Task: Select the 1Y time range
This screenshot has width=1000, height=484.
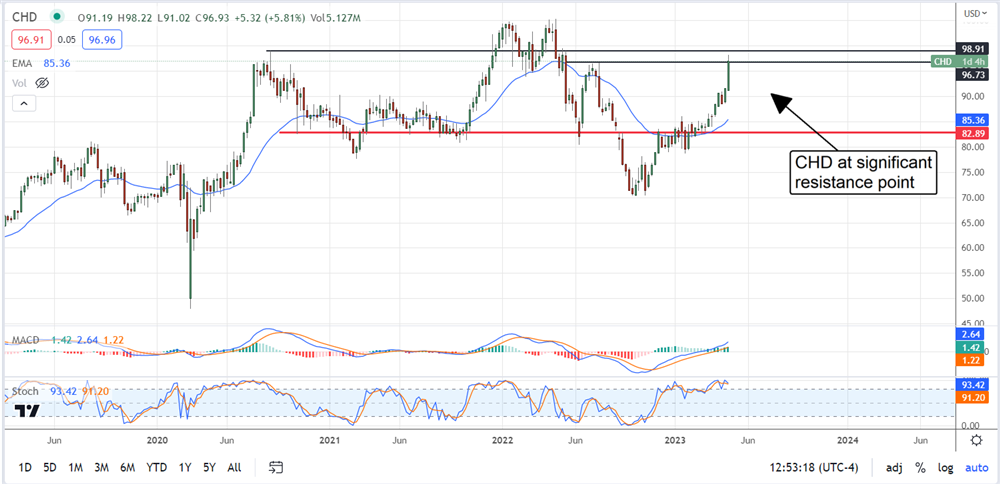Action: [185, 467]
